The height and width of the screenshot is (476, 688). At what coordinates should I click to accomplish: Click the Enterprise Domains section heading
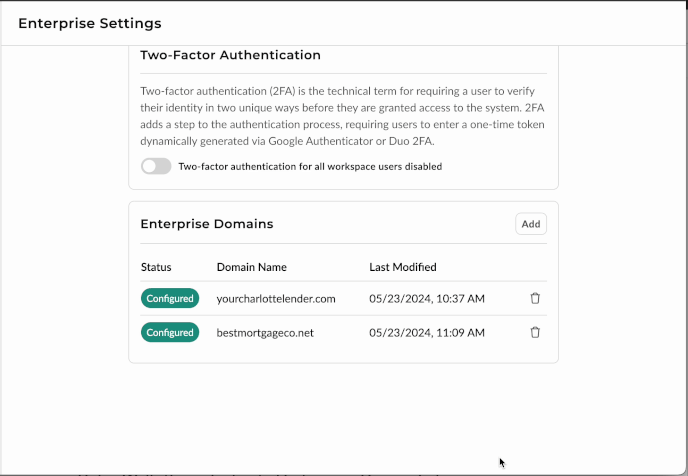tap(206, 224)
